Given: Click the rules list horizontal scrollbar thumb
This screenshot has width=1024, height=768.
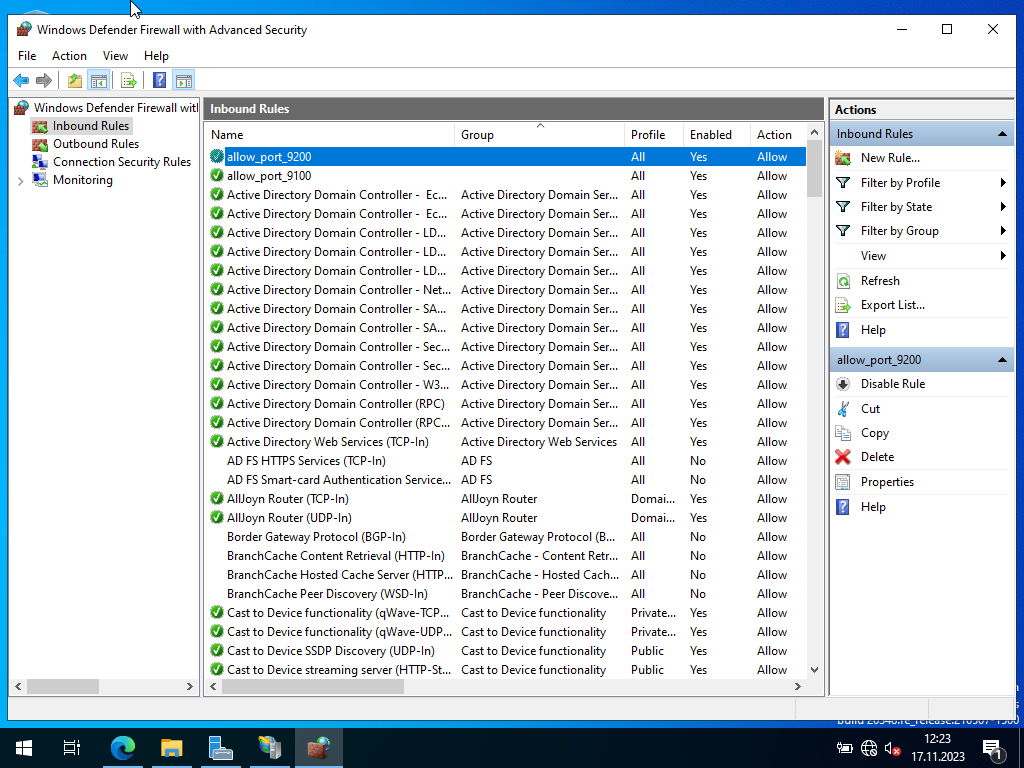Looking at the screenshot, I should click(313, 686).
